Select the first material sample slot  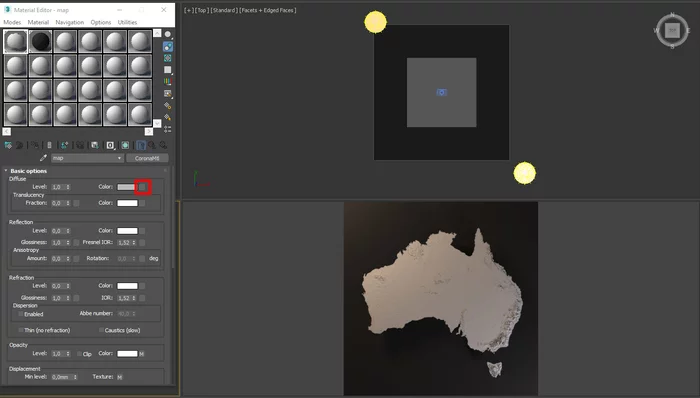tap(16, 41)
